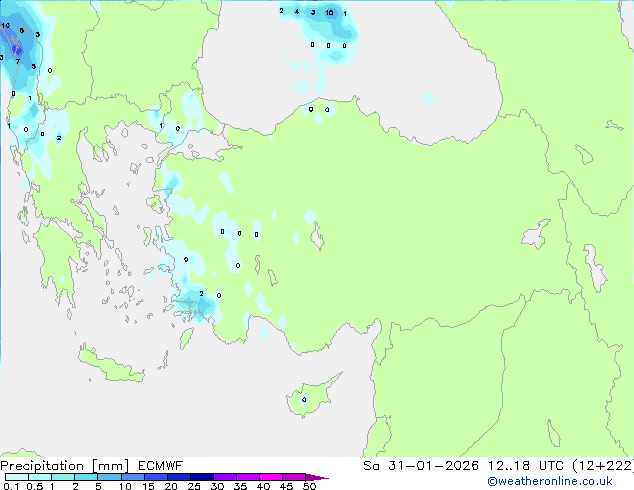The image size is (634, 490).
Task: Click the "50" legend scale label
Action: point(310,486)
